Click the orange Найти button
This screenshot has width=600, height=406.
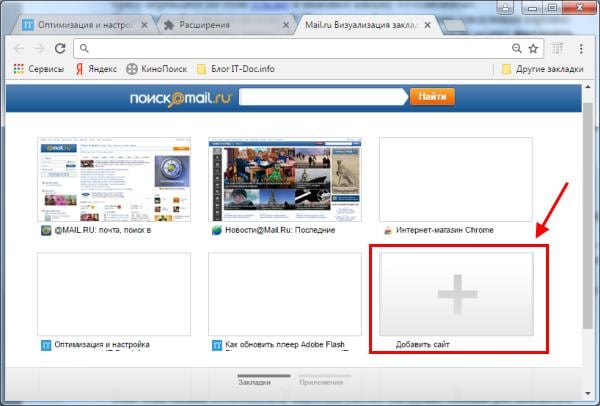(x=432, y=96)
